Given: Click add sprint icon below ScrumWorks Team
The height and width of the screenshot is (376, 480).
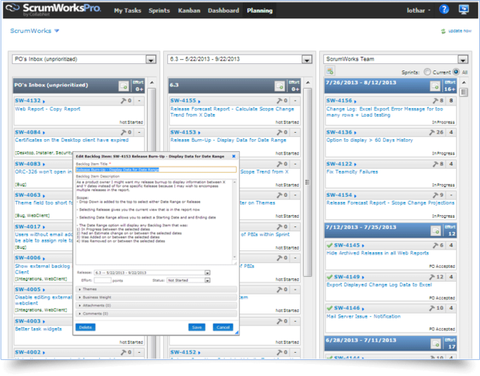Looking at the screenshot, I should point(330,71).
